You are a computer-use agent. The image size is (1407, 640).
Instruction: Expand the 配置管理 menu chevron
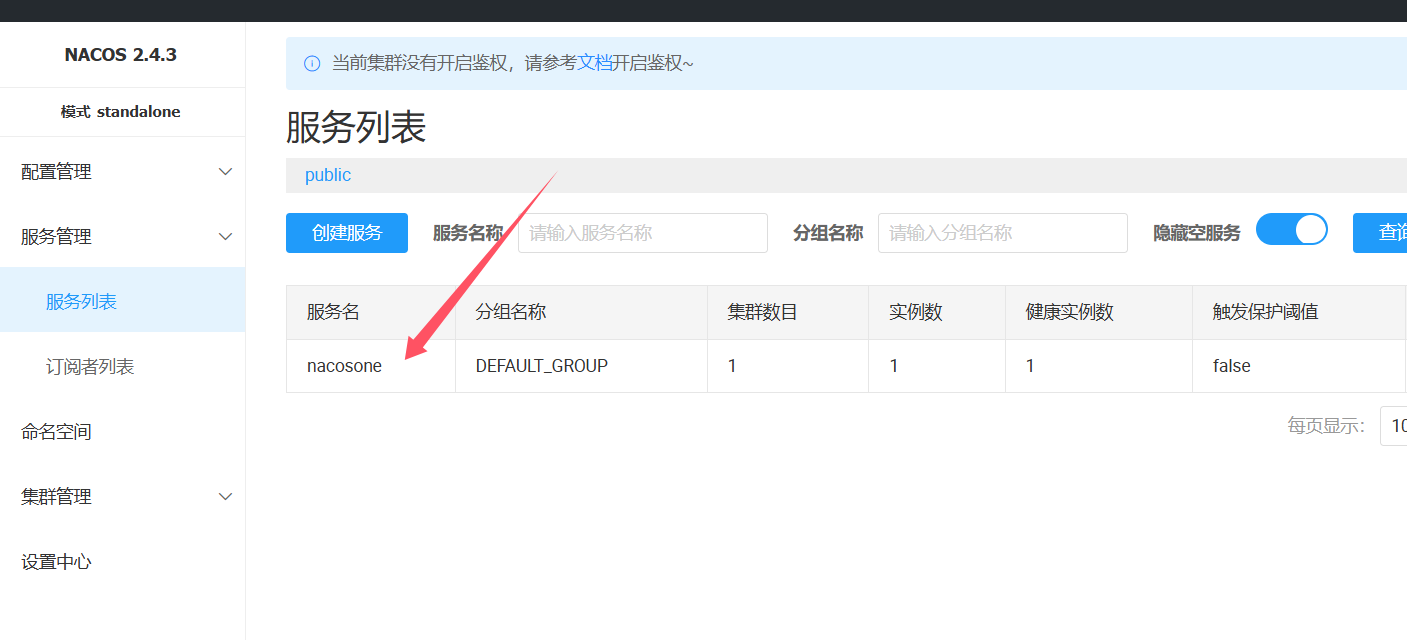pyautogui.click(x=226, y=172)
